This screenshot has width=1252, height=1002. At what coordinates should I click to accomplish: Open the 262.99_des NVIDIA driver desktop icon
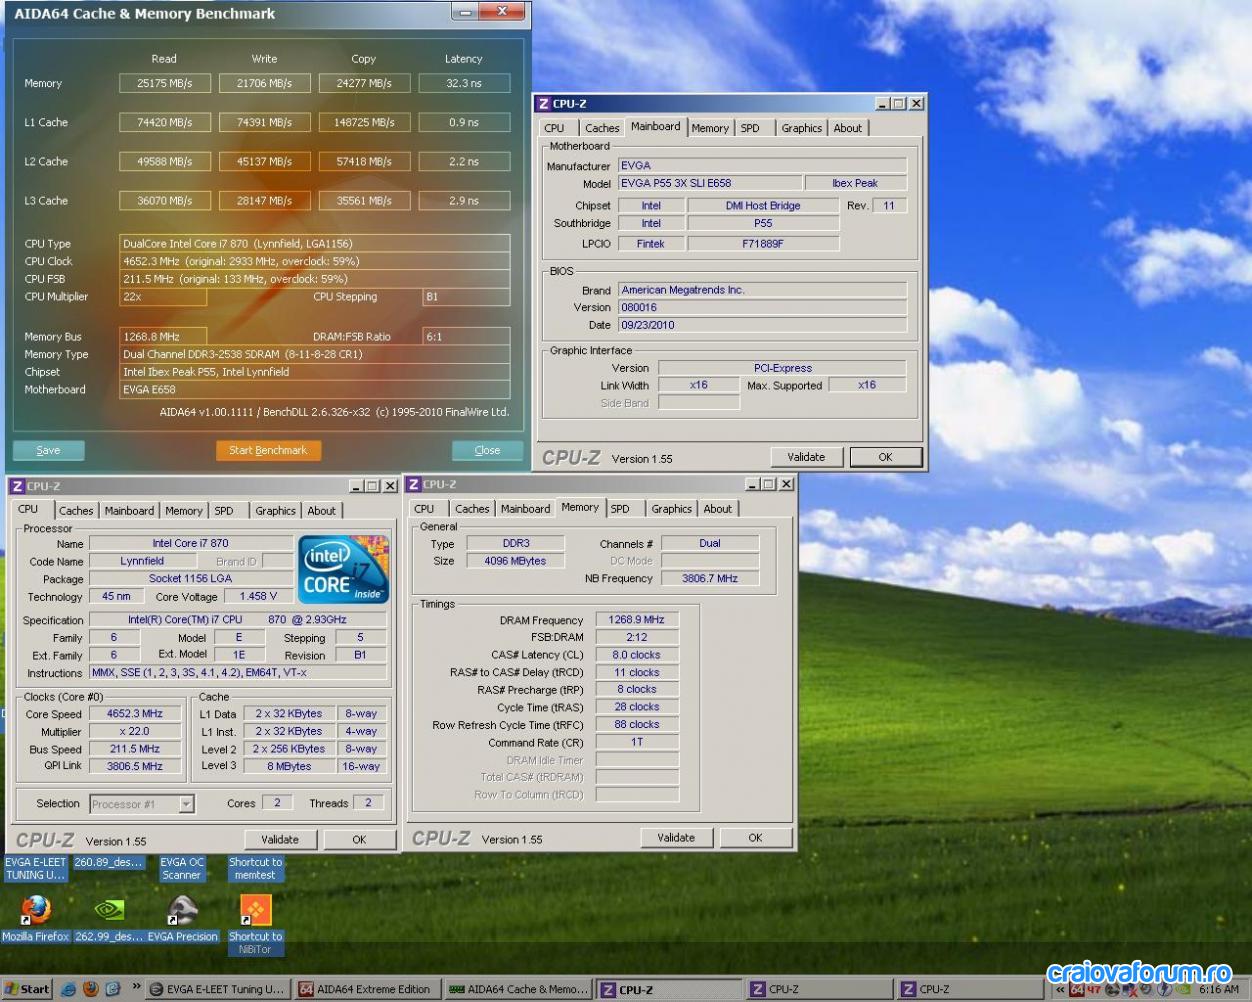109,909
